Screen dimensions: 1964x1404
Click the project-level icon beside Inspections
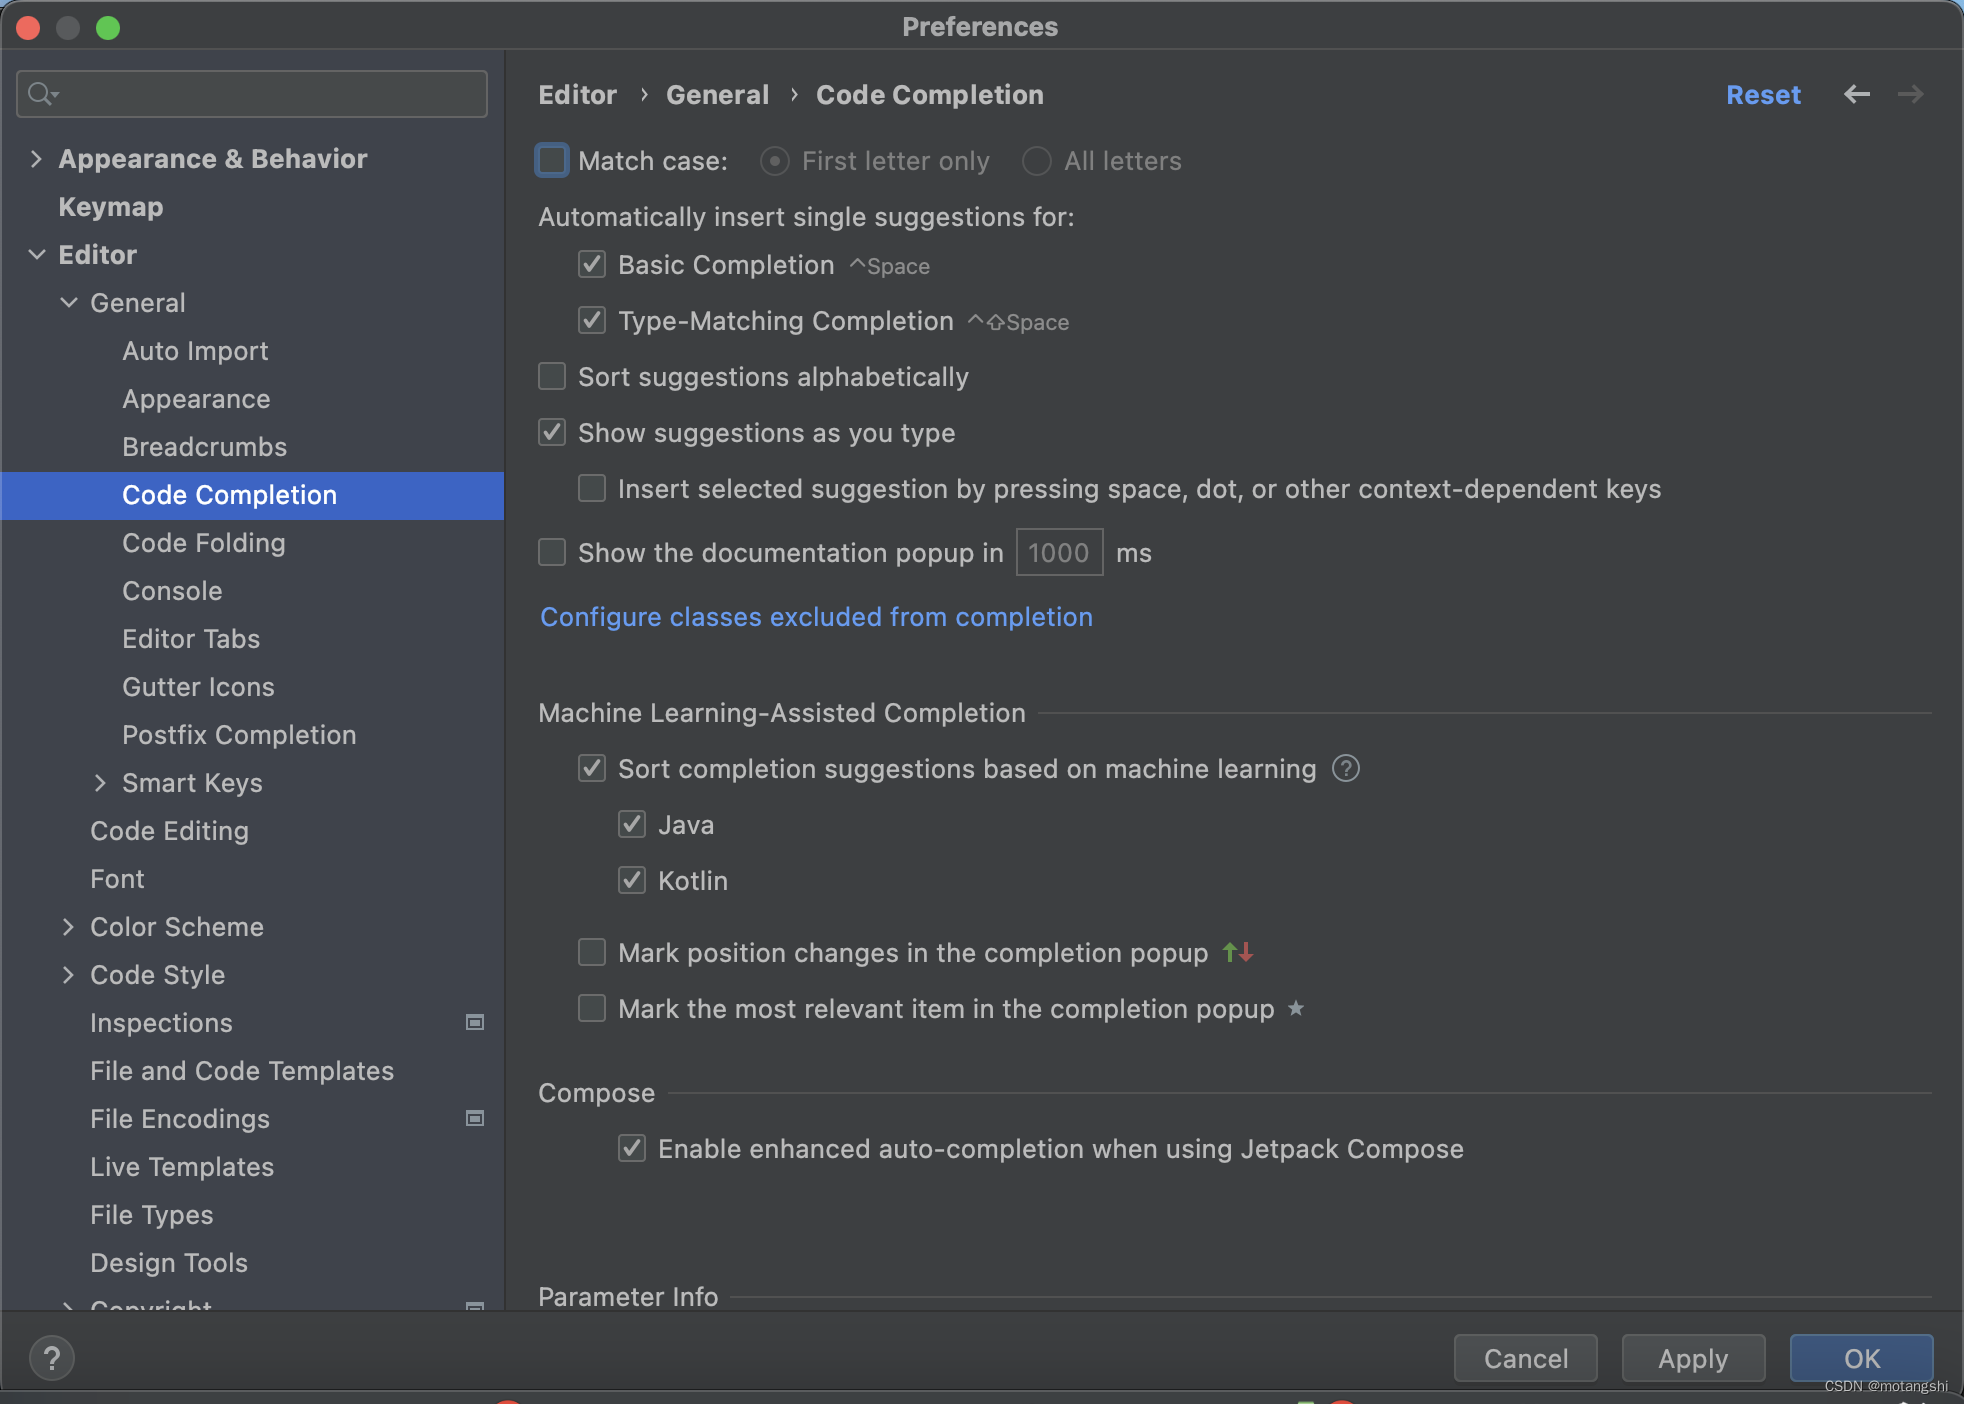coord(475,1022)
